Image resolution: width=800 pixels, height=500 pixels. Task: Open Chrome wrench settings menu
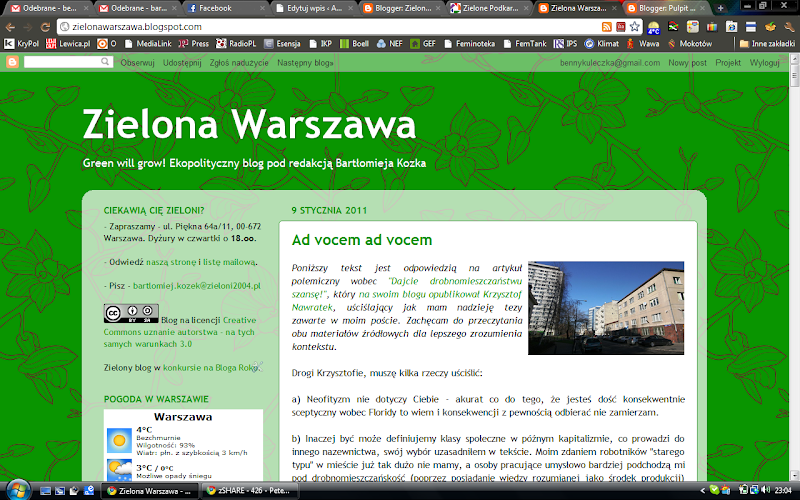[x=789, y=27]
